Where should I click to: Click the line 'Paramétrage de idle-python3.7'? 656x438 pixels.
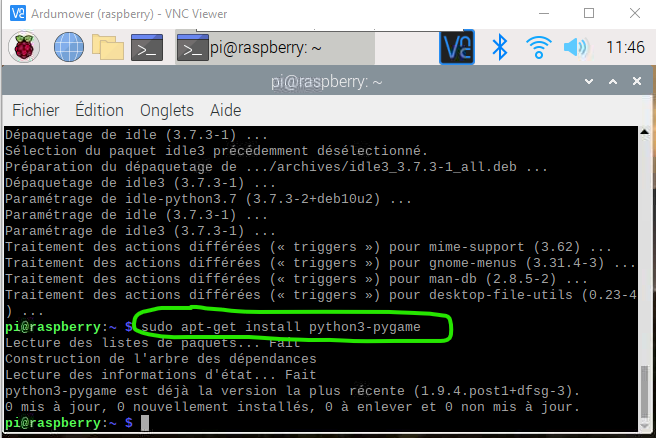[208, 199]
